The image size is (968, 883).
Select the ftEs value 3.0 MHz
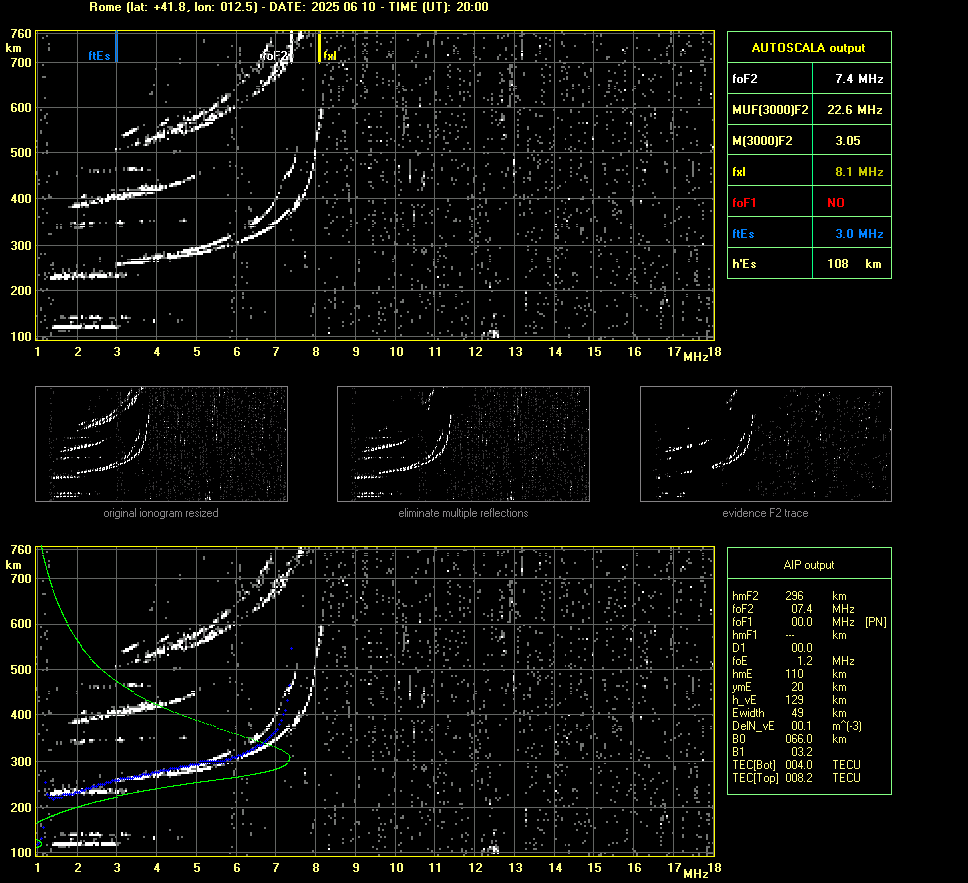point(859,233)
